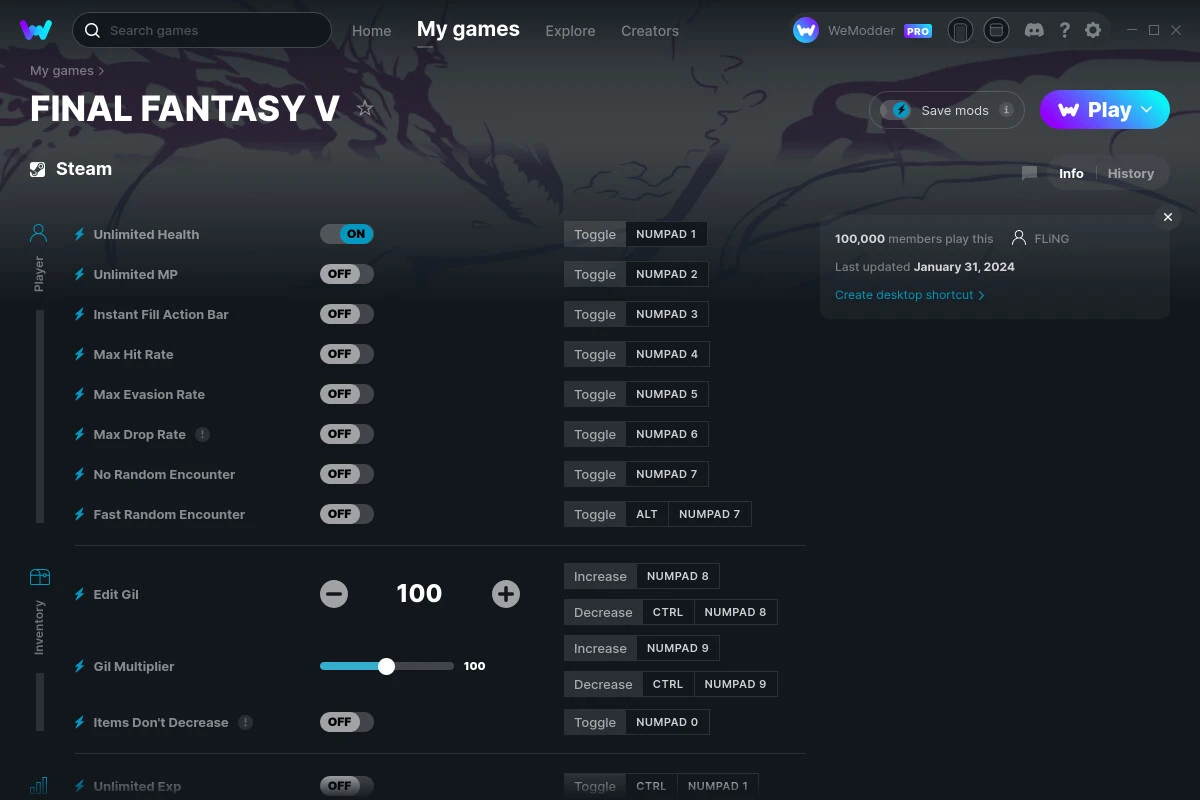This screenshot has width=1200, height=800.
Task: Open the Creators tab
Action: point(650,31)
